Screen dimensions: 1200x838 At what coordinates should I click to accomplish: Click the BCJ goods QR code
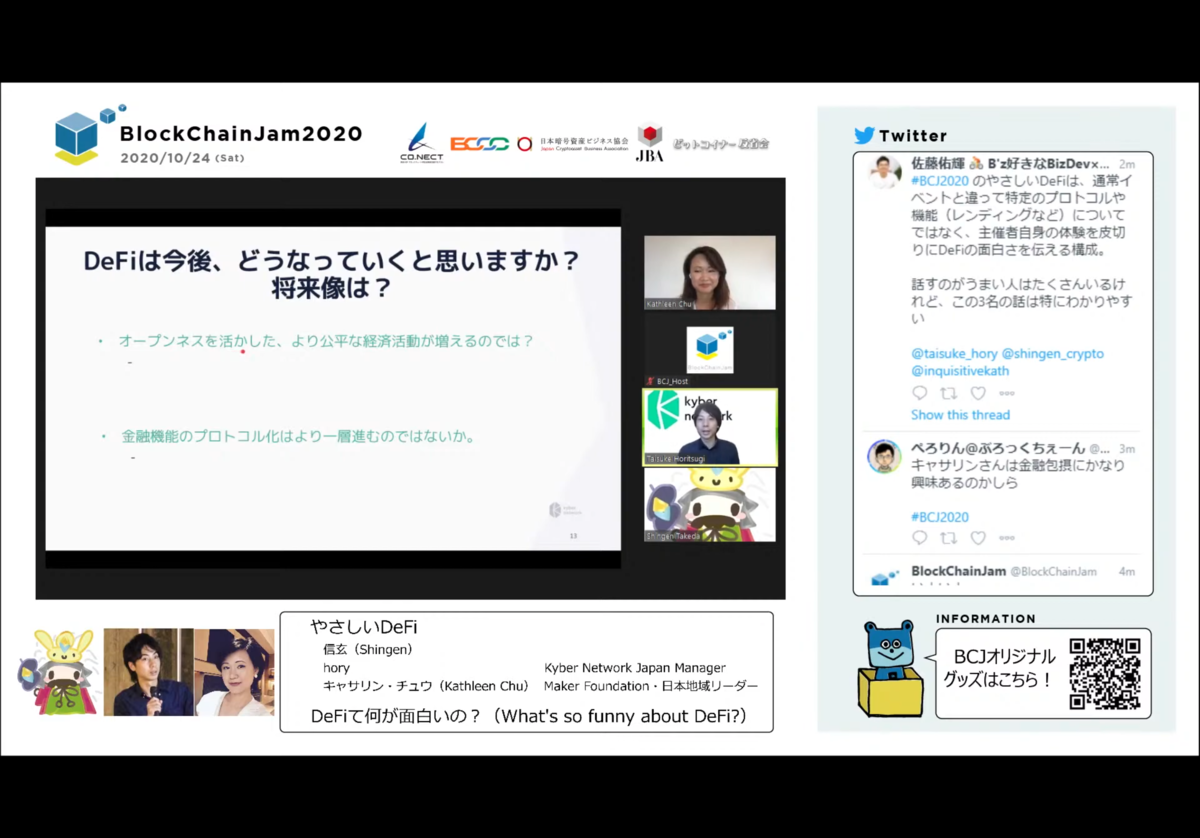pos(1105,674)
